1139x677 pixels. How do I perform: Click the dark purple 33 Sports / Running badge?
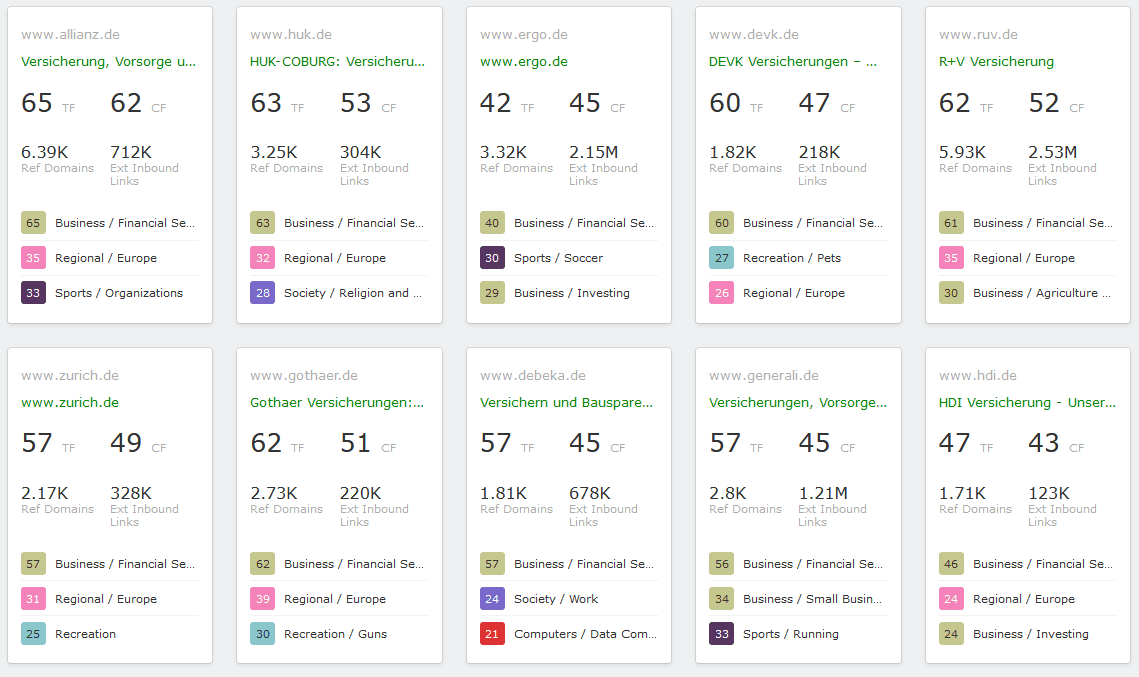pyautogui.click(x=721, y=633)
